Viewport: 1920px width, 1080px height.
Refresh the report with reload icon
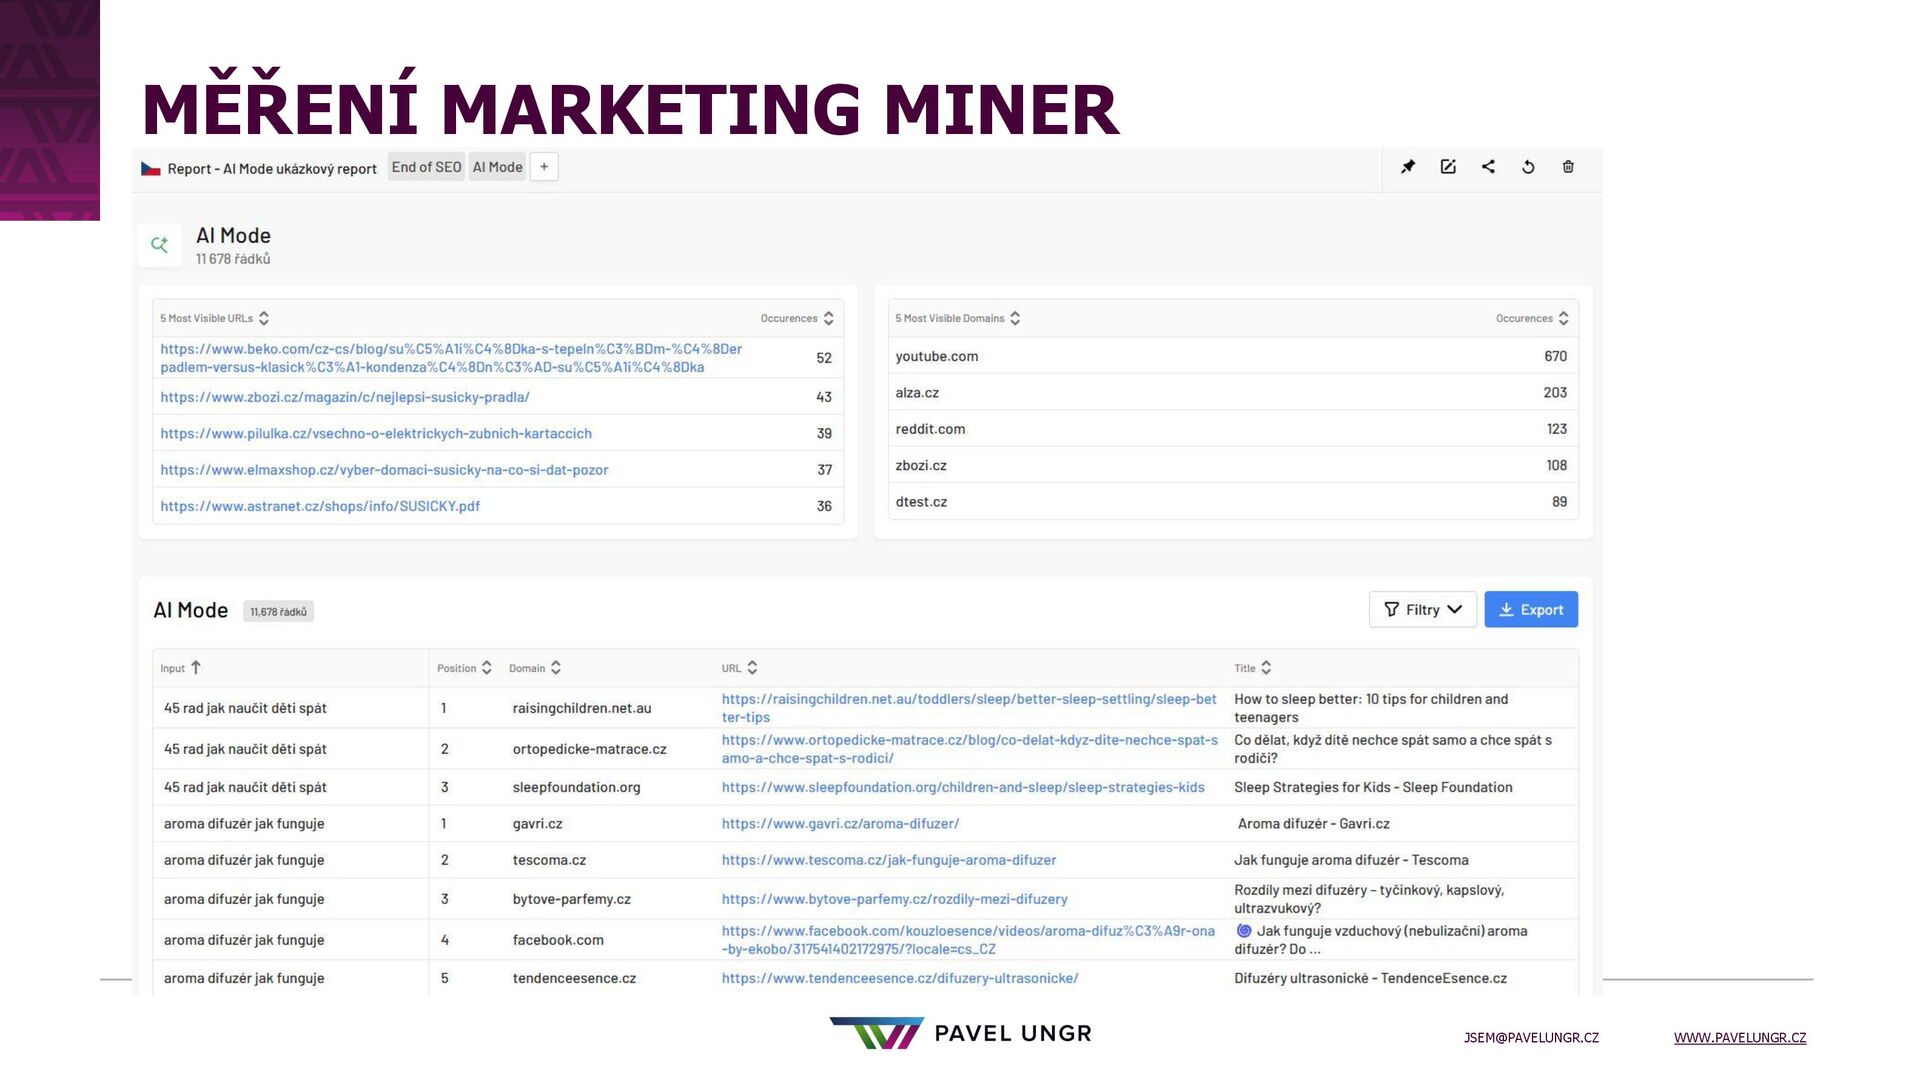[x=1528, y=167]
